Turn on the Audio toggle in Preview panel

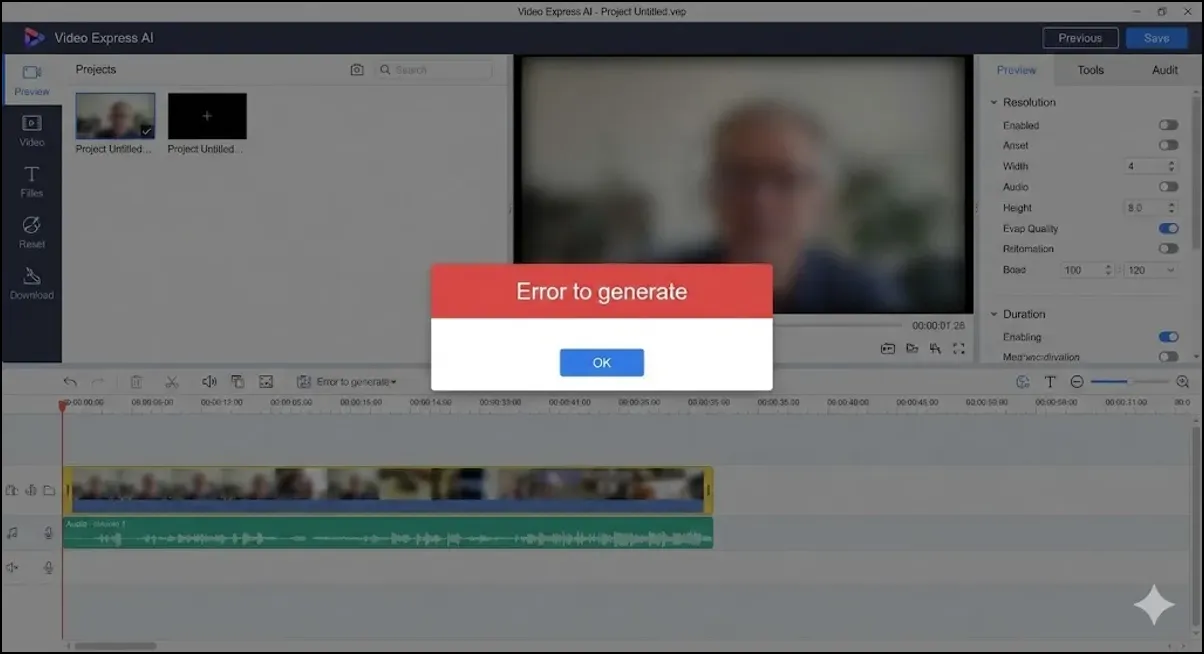pyautogui.click(x=1168, y=186)
